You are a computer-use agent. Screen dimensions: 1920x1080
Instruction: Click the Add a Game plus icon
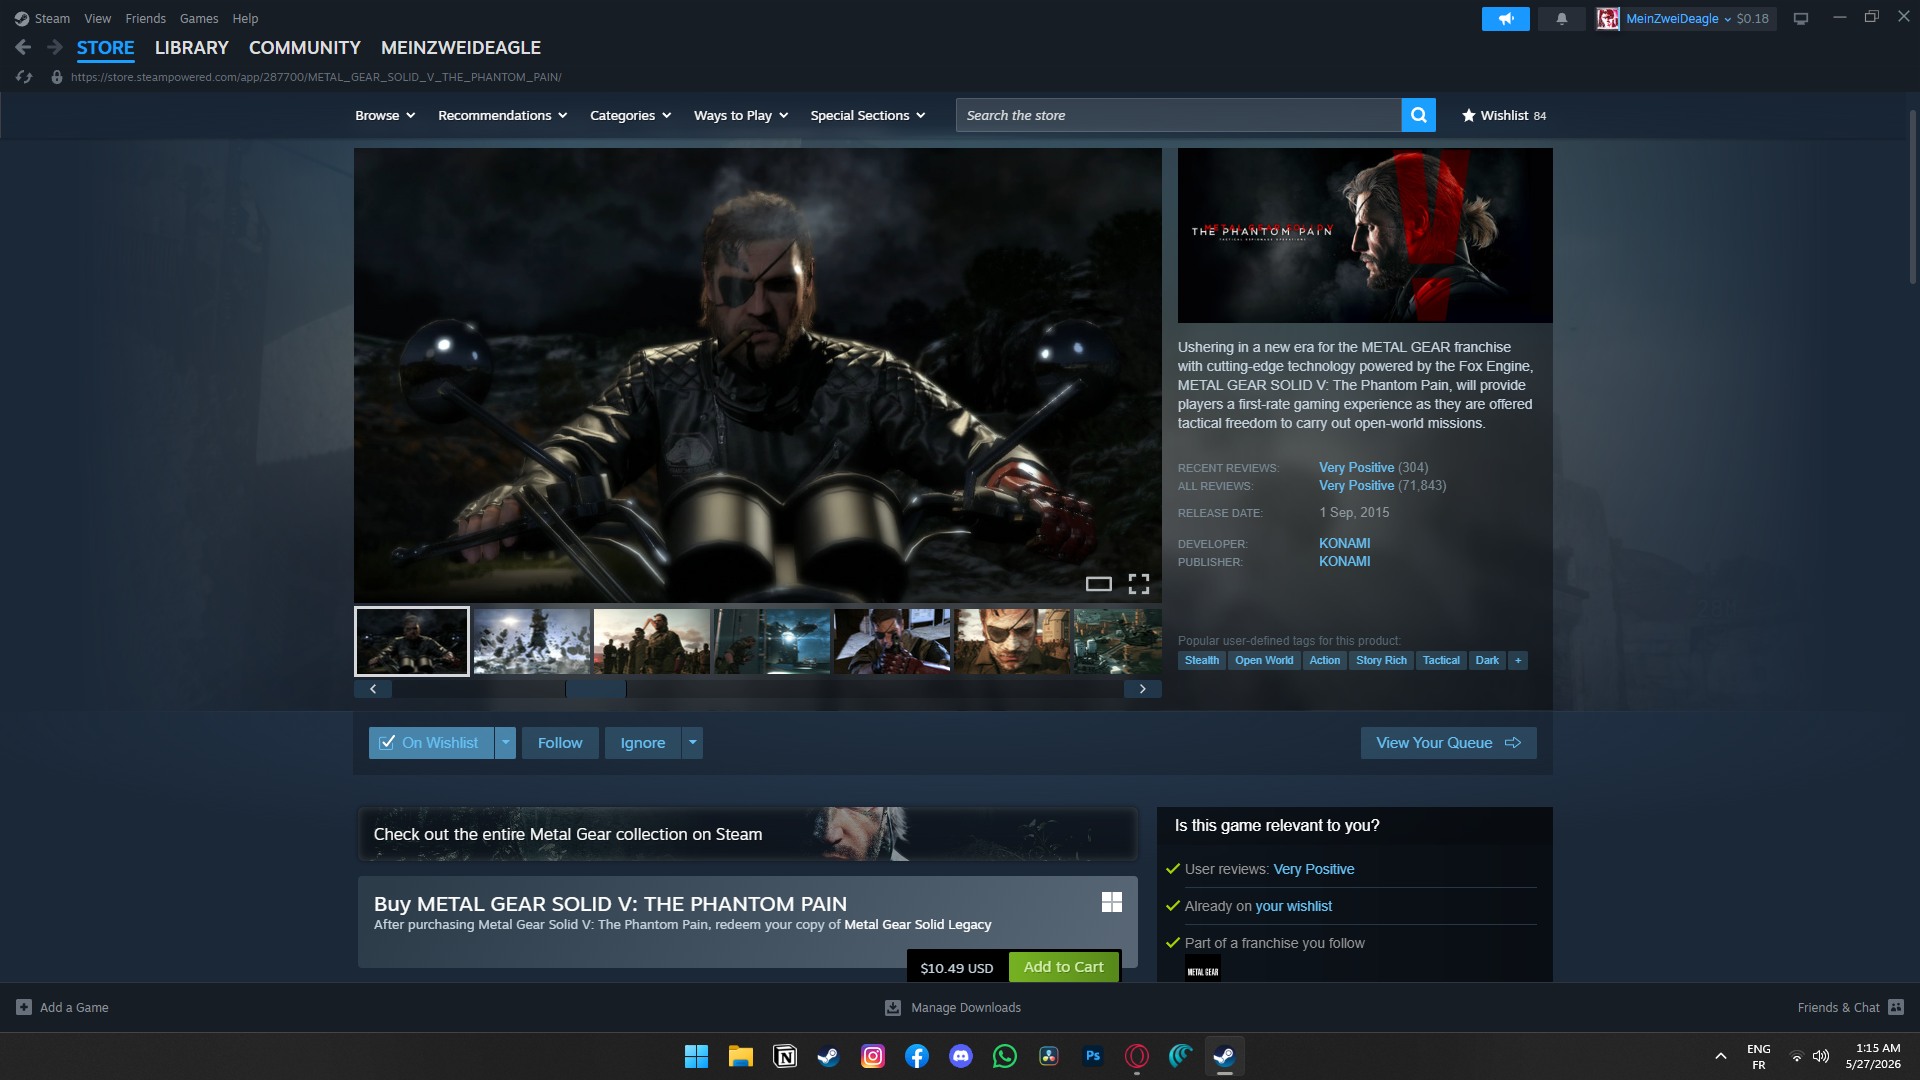click(x=24, y=1007)
